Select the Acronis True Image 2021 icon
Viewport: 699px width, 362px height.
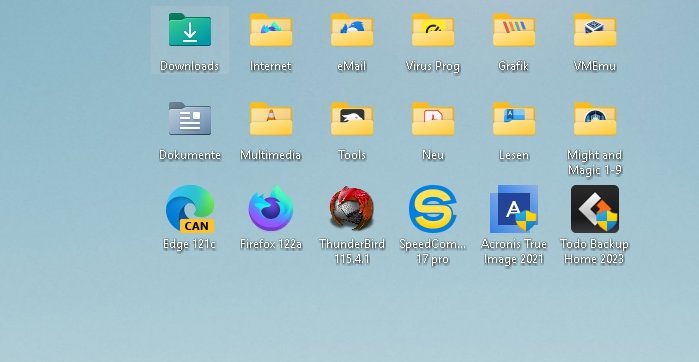[x=514, y=209]
